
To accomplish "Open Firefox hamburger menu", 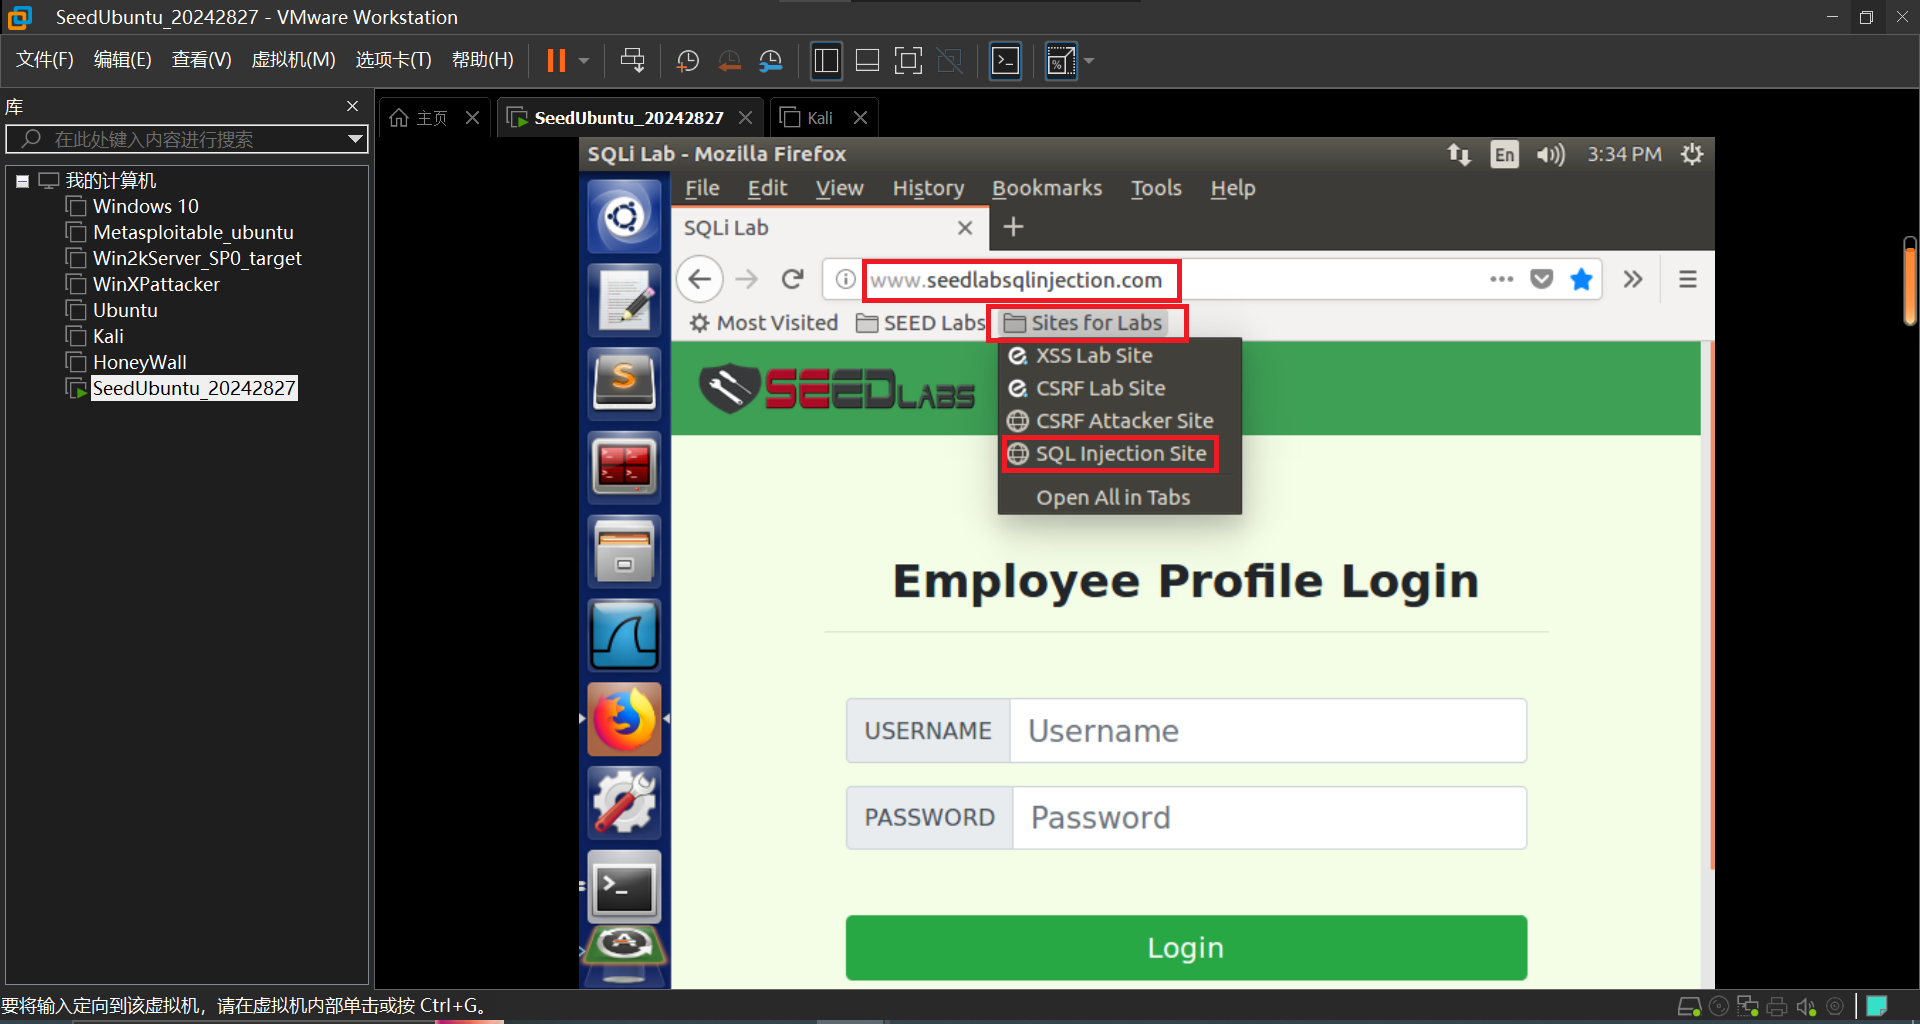I will (1688, 279).
